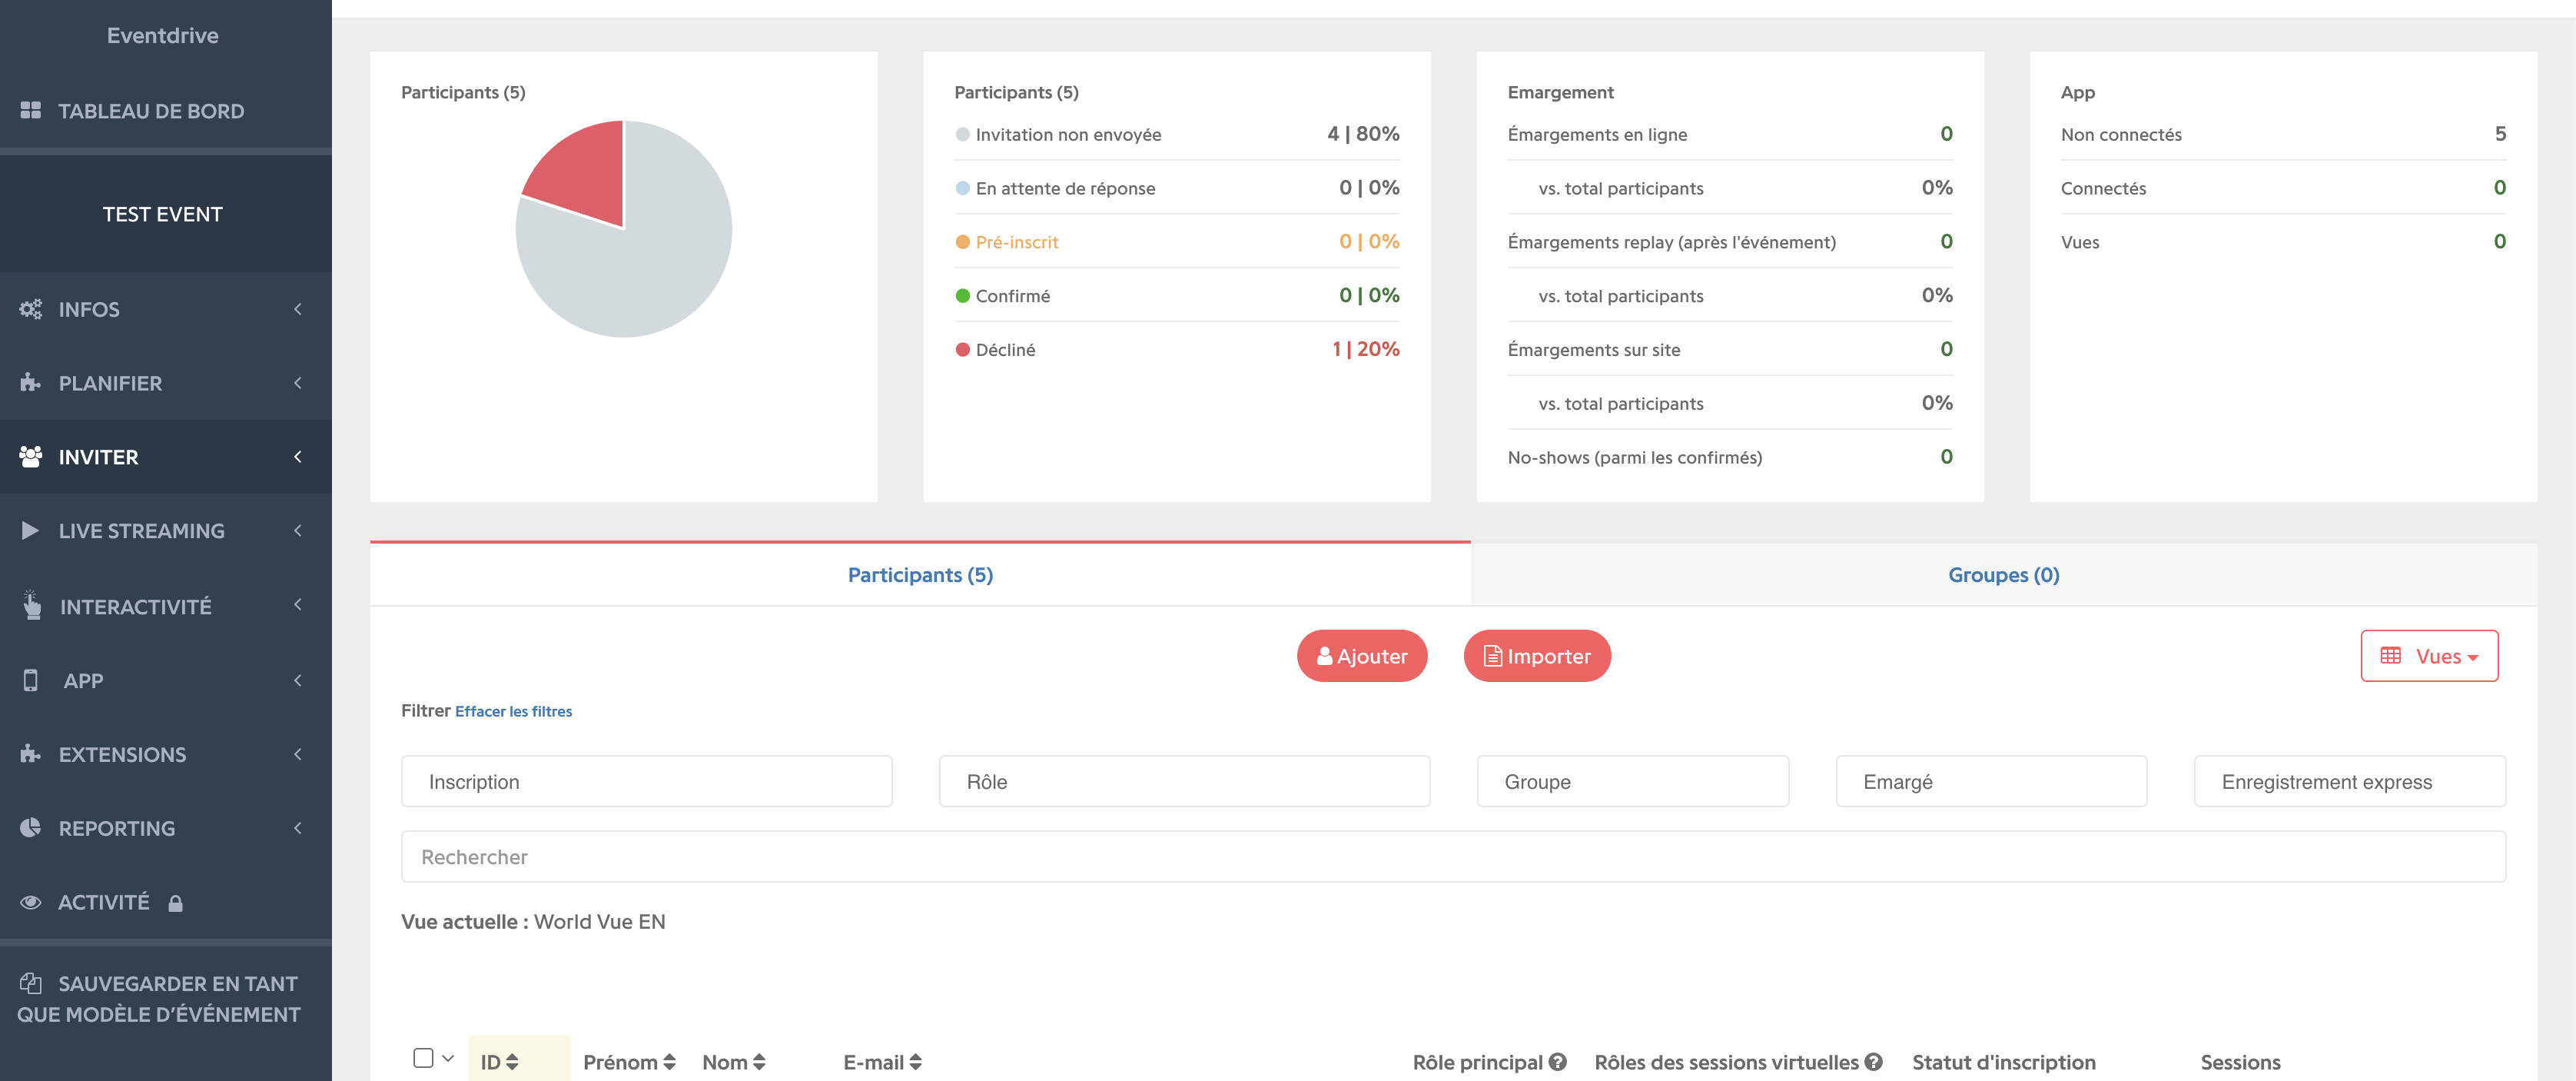The height and width of the screenshot is (1081, 2576).
Task: Select Sauvegarder en tant que modèle d'événement
Action: coord(165,999)
